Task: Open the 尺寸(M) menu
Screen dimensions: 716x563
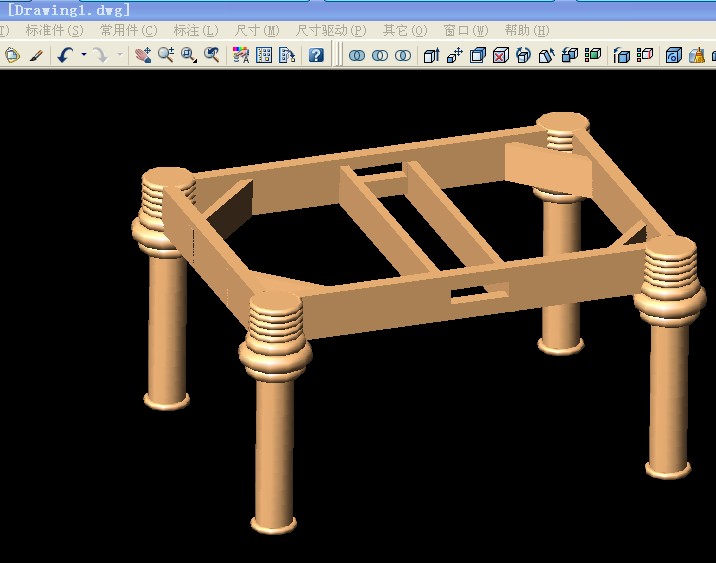Action: click(x=257, y=31)
